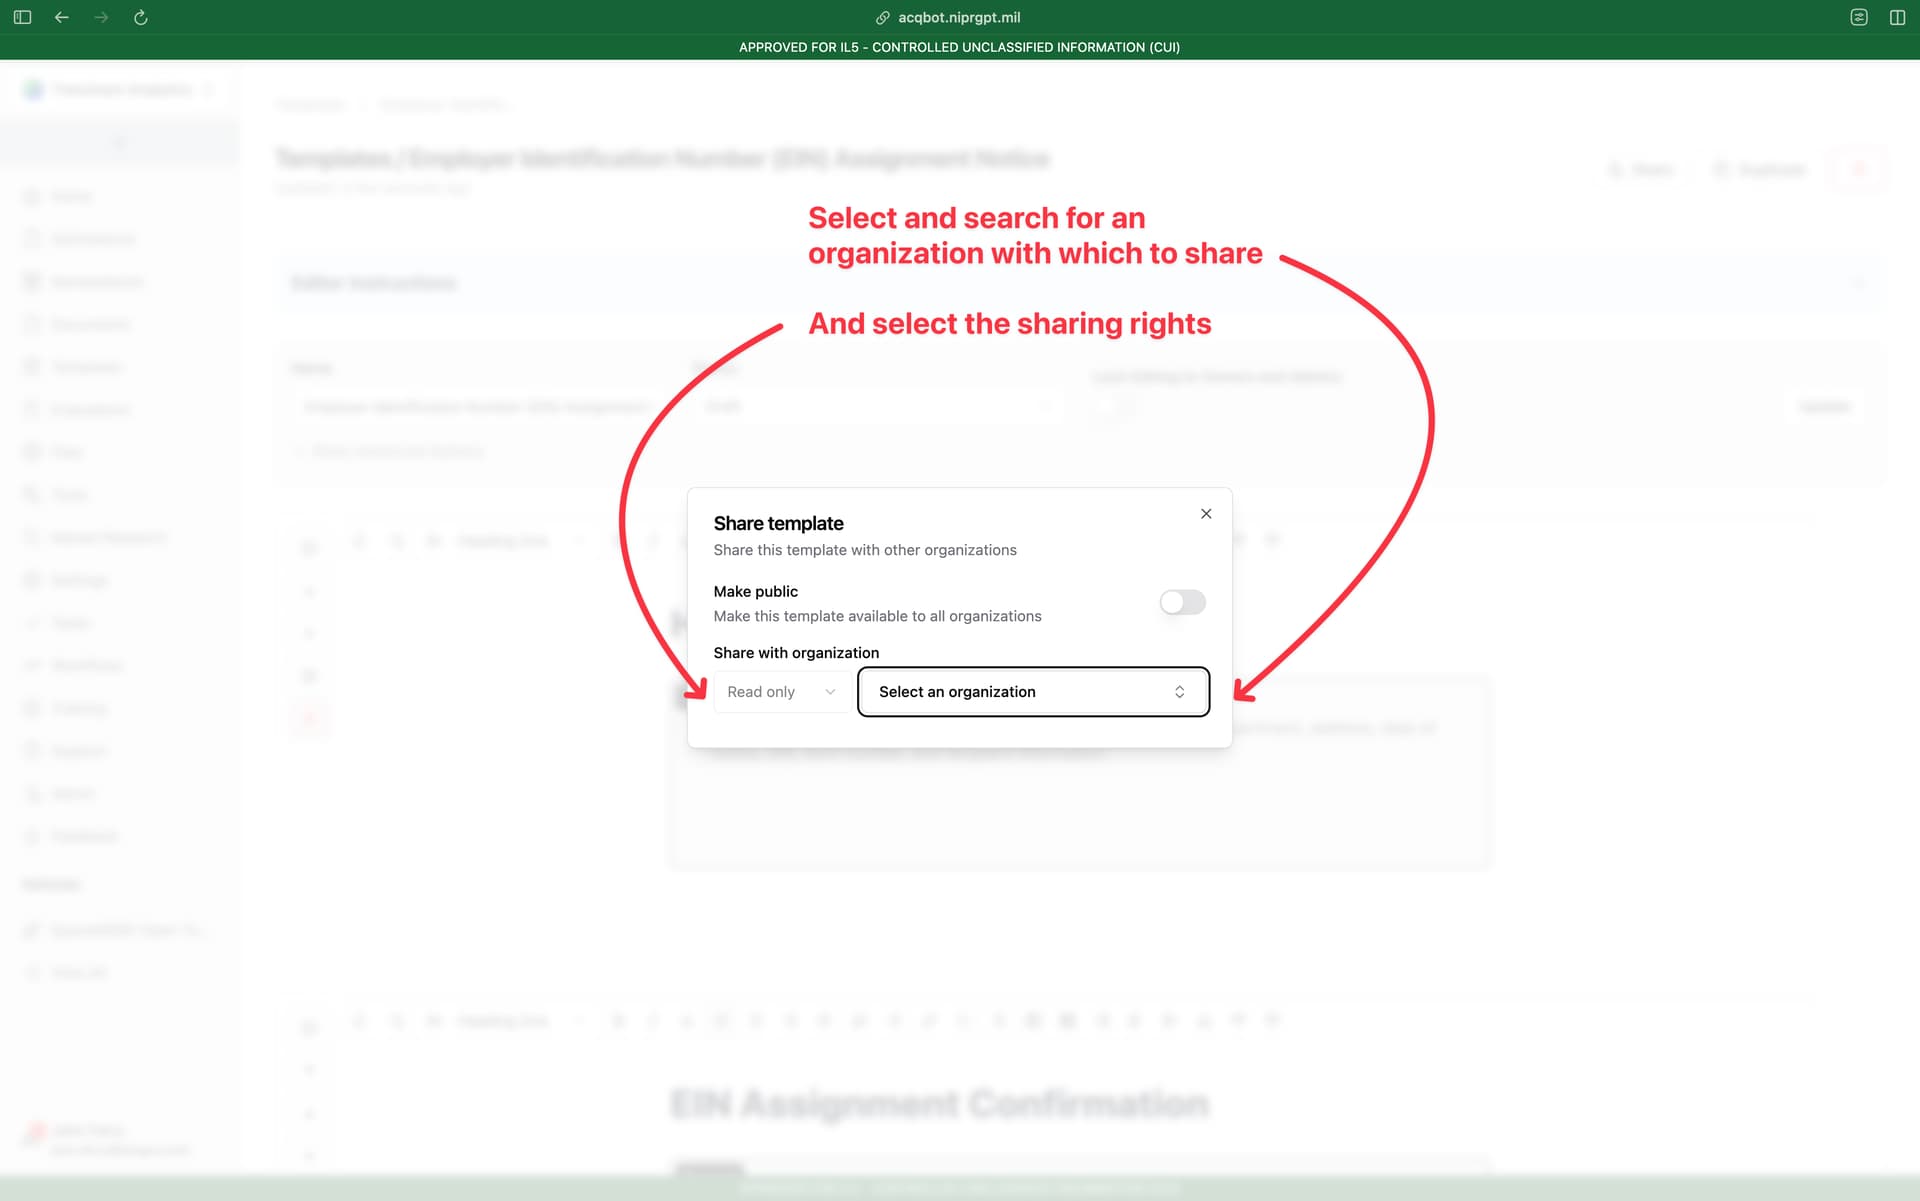Click the 'Share with organization' label
This screenshot has height=1201, width=1920.
[x=796, y=653]
